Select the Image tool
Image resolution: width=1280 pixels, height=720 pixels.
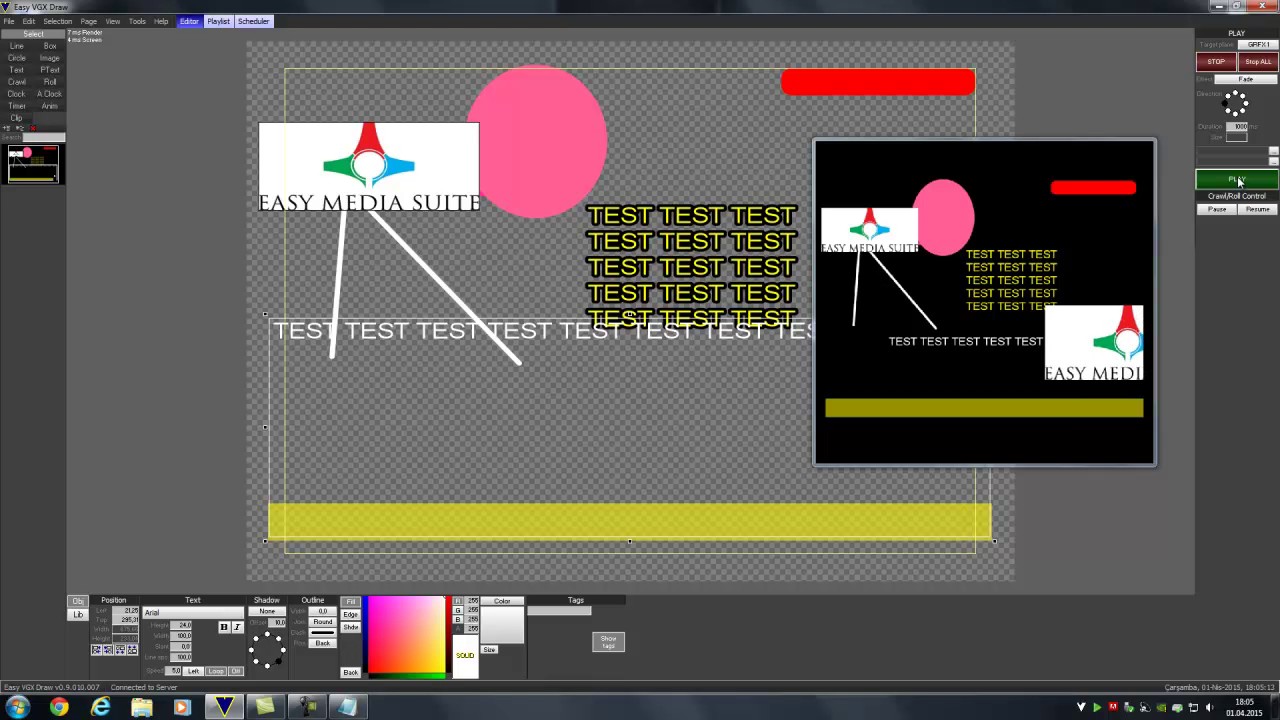50,58
